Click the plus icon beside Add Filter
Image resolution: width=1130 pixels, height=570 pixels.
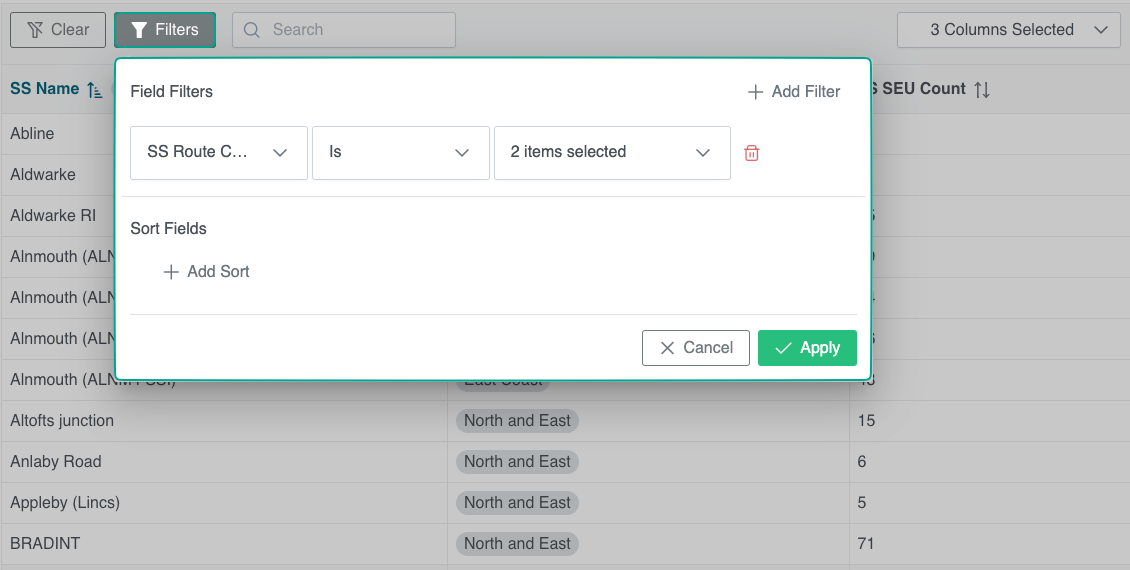coord(755,92)
